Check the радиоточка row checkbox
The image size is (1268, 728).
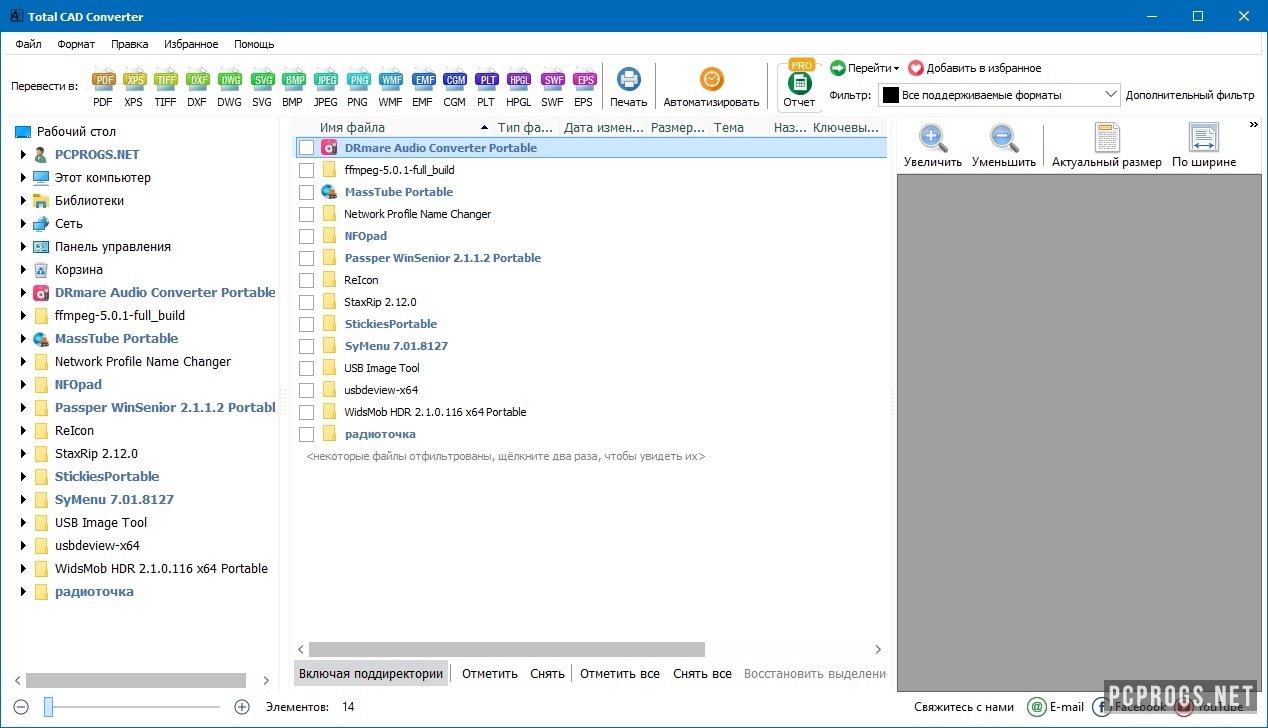click(307, 434)
